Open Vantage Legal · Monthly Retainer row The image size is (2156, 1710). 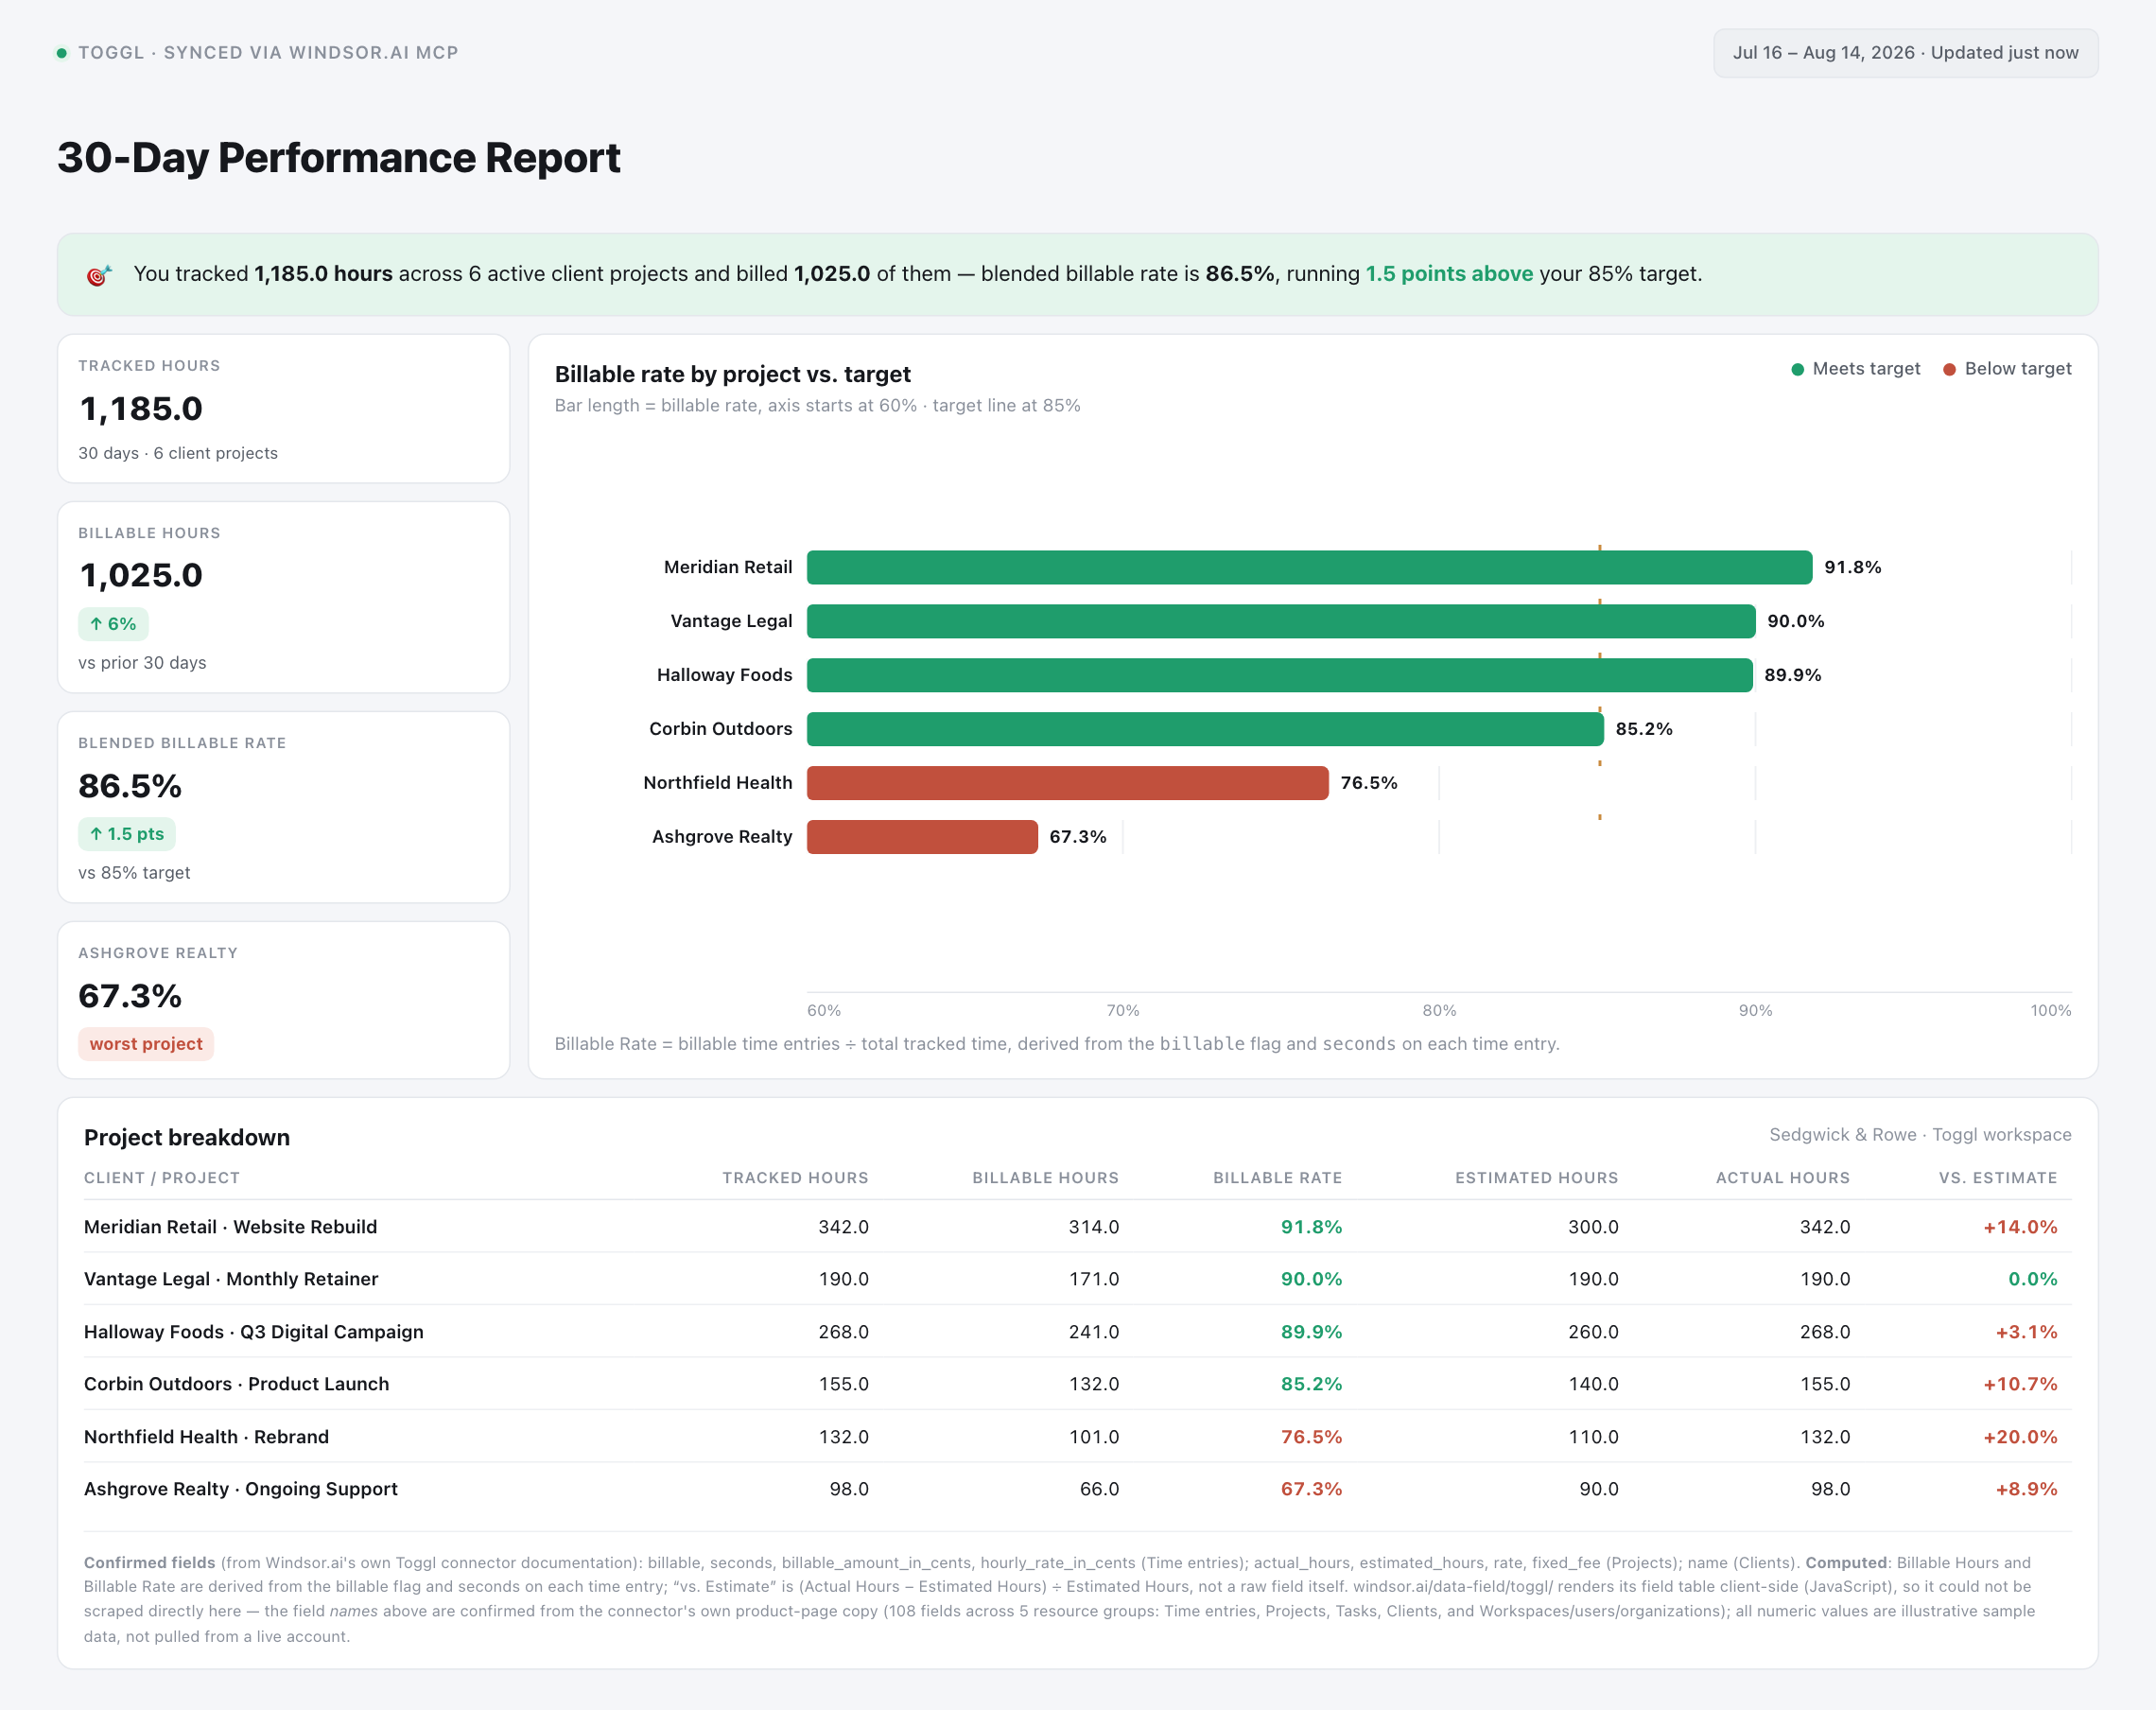click(1077, 1279)
